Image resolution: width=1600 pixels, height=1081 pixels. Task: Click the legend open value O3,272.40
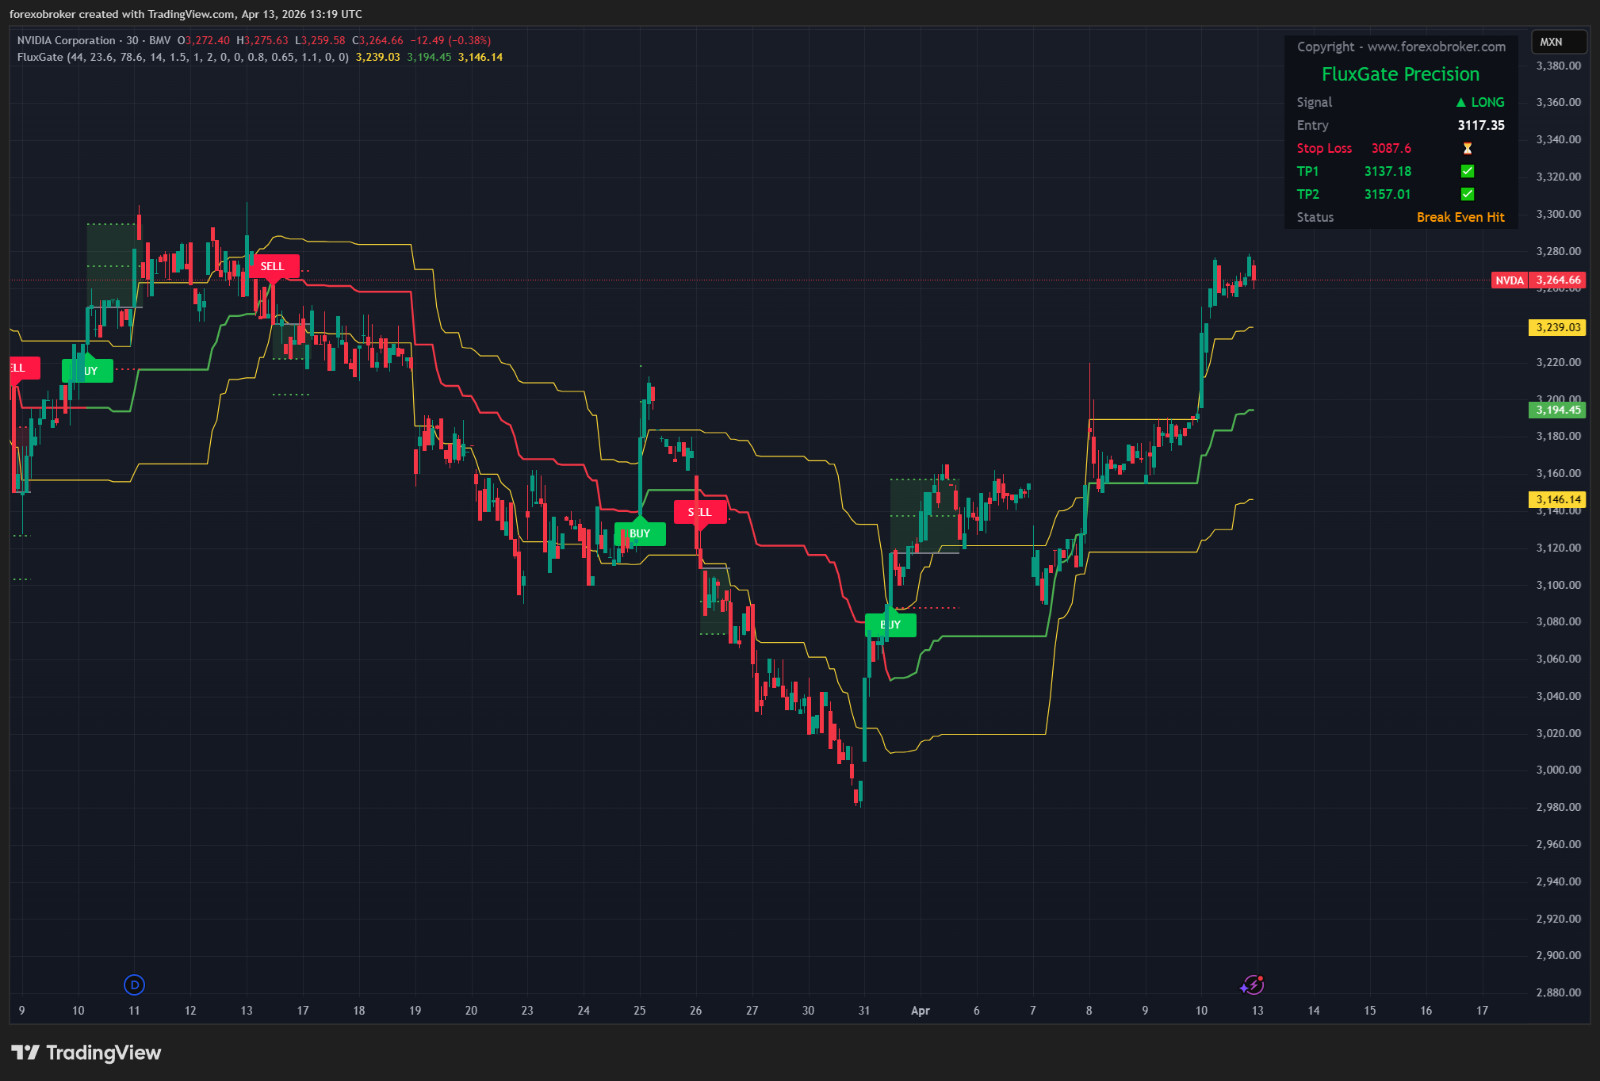204,40
